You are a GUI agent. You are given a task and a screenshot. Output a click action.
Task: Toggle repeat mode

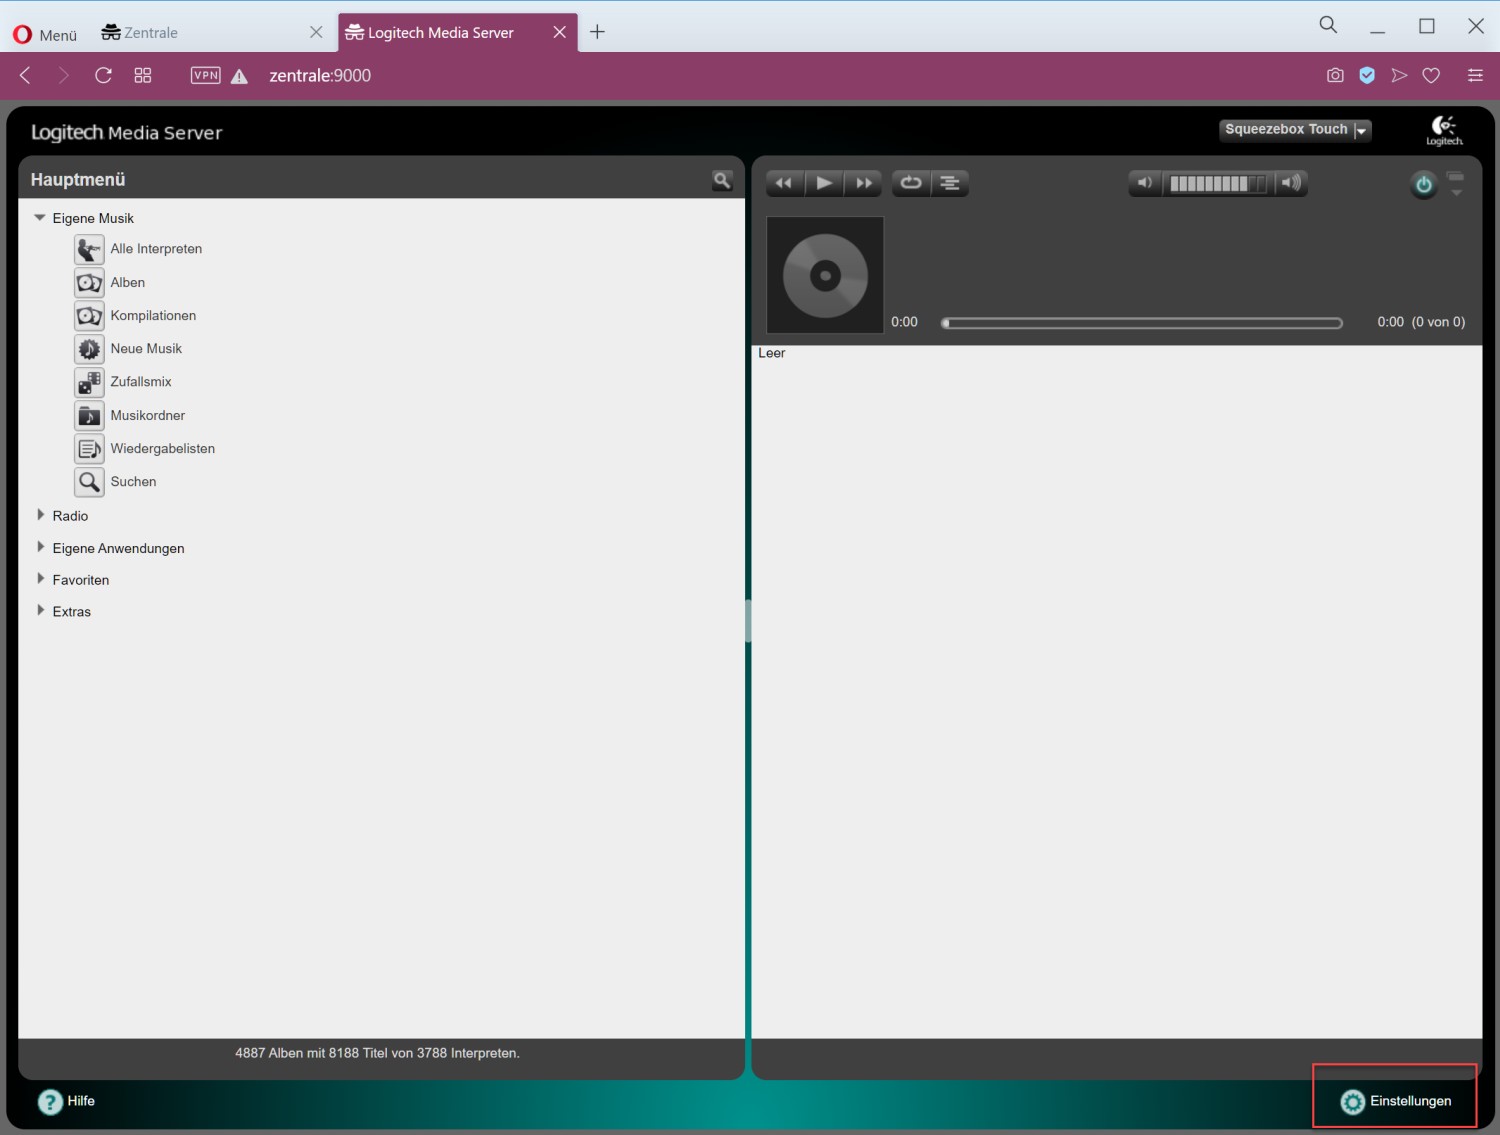(911, 183)
